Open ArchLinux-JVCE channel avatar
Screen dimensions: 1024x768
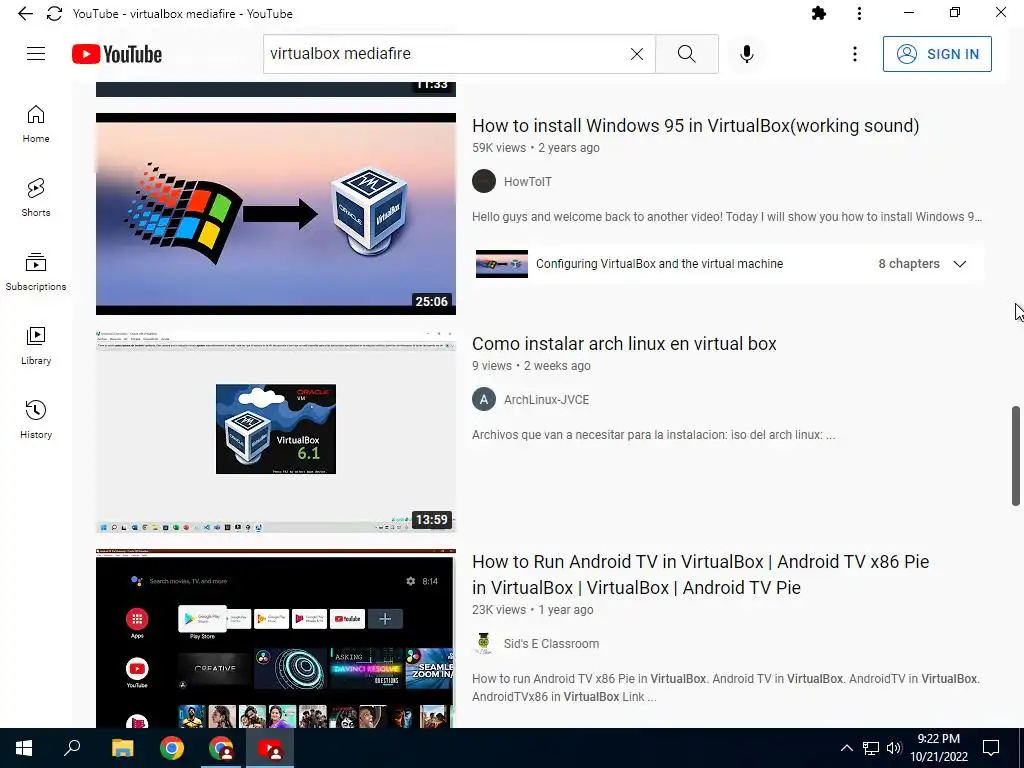pyautogui.click(x=484, y=400)
